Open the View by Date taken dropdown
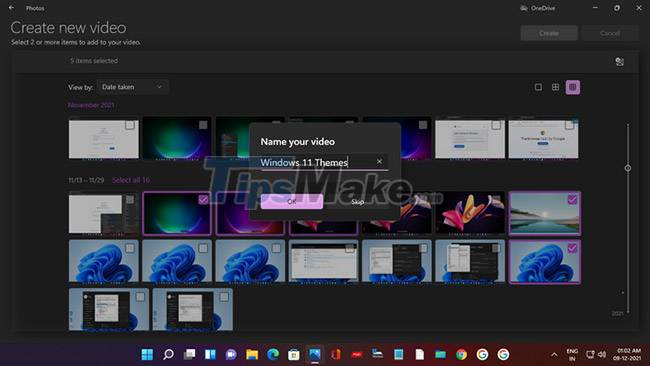Viewport: 650px width, 366px height. [133, 87]
